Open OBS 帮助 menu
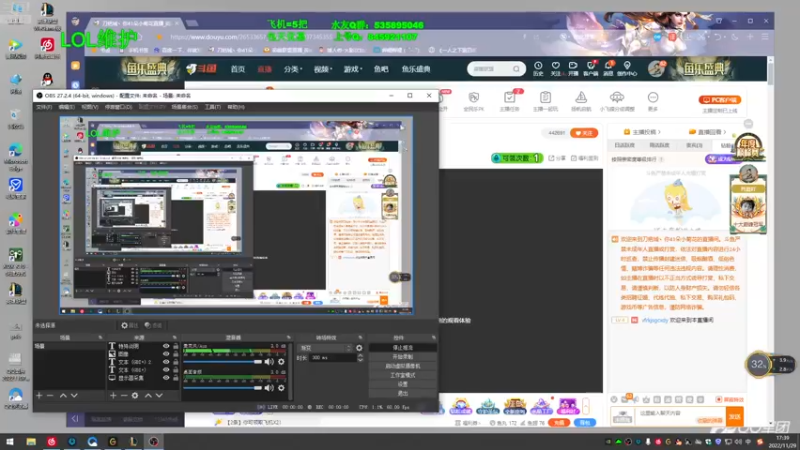This screenshot has width=800, height=450. [236, 107]
